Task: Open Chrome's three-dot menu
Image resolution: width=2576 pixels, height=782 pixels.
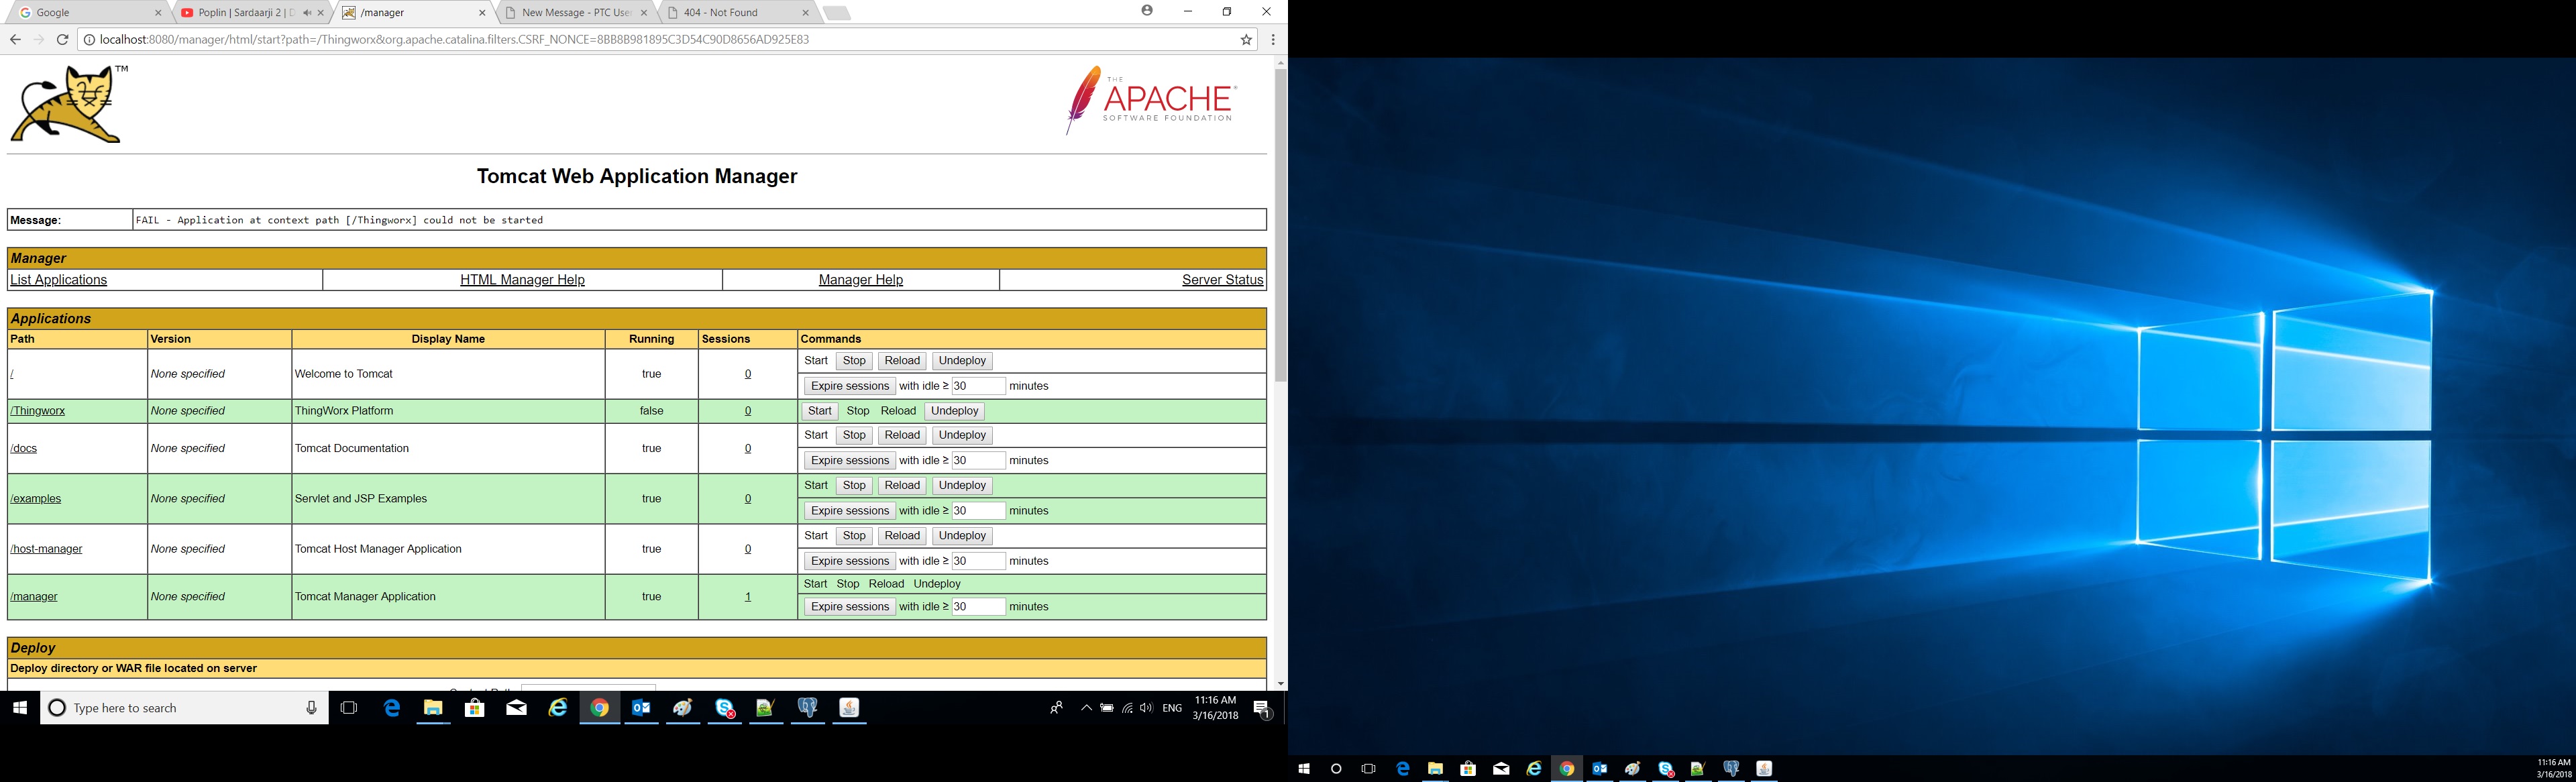Action: click(1272, 40)
